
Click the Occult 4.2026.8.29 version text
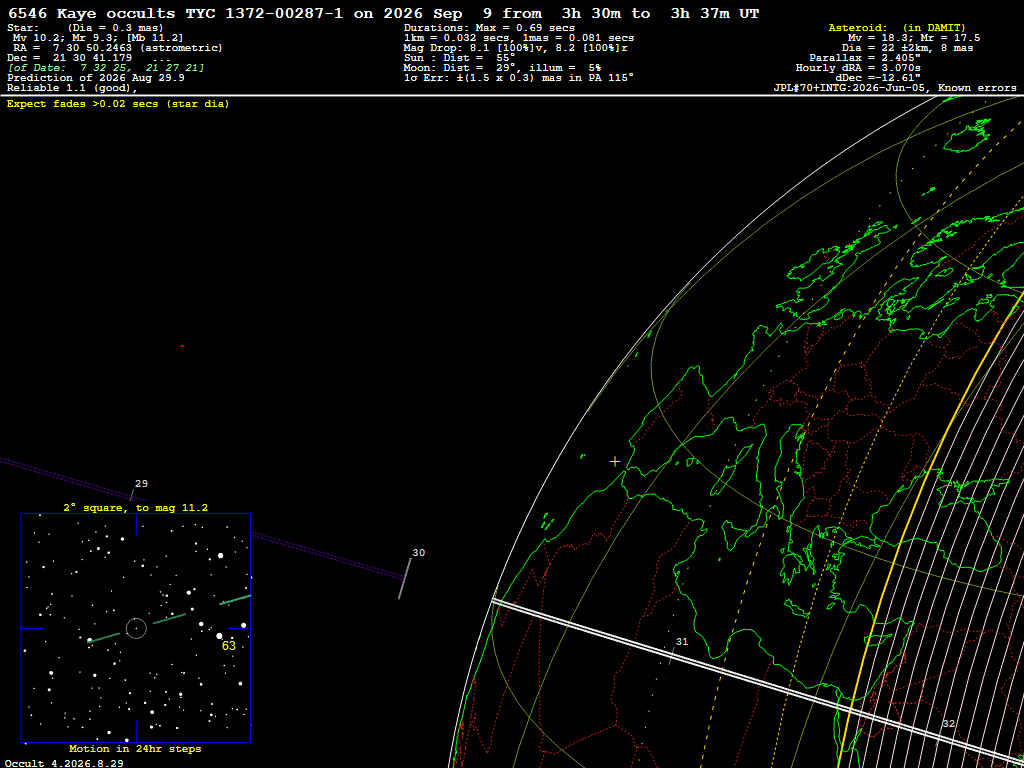pyautogui.click(x=65, y=763)
